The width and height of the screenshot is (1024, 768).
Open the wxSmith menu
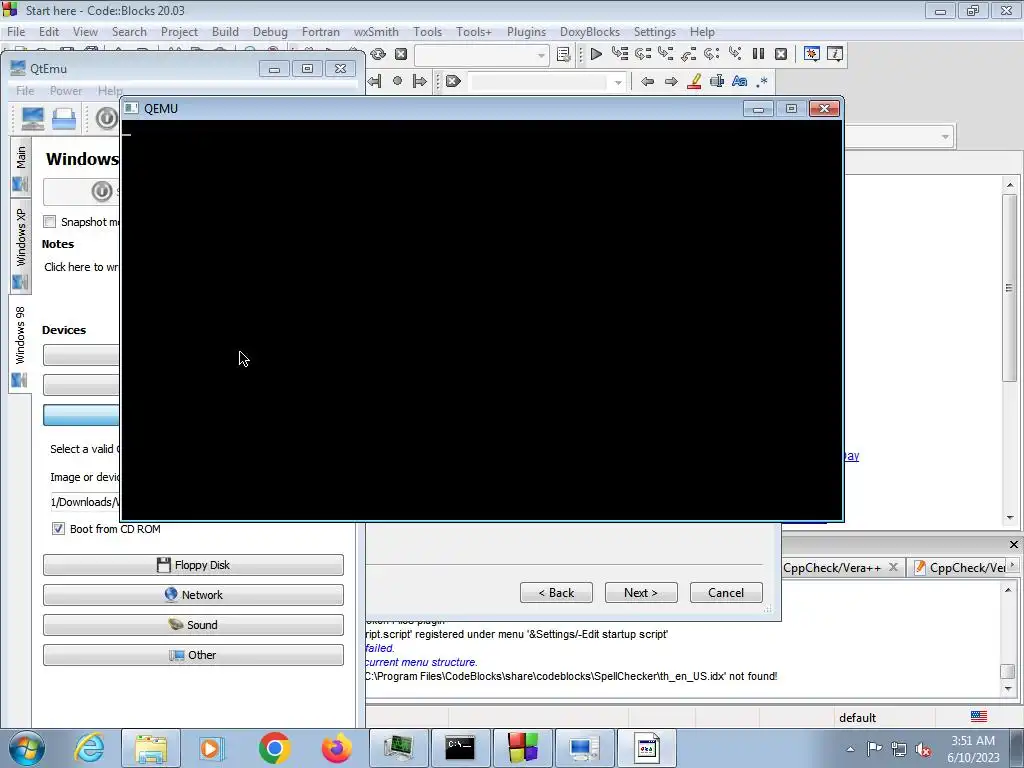[x=376, y=32]
